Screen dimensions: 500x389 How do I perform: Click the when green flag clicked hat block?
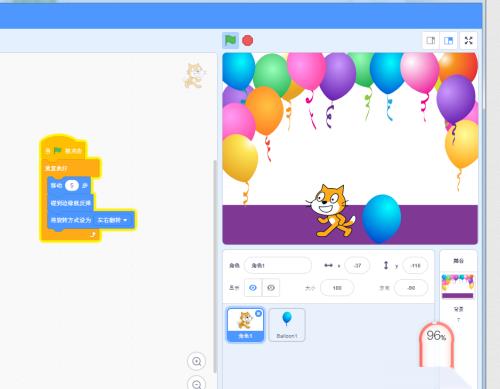tap(64, 149)
